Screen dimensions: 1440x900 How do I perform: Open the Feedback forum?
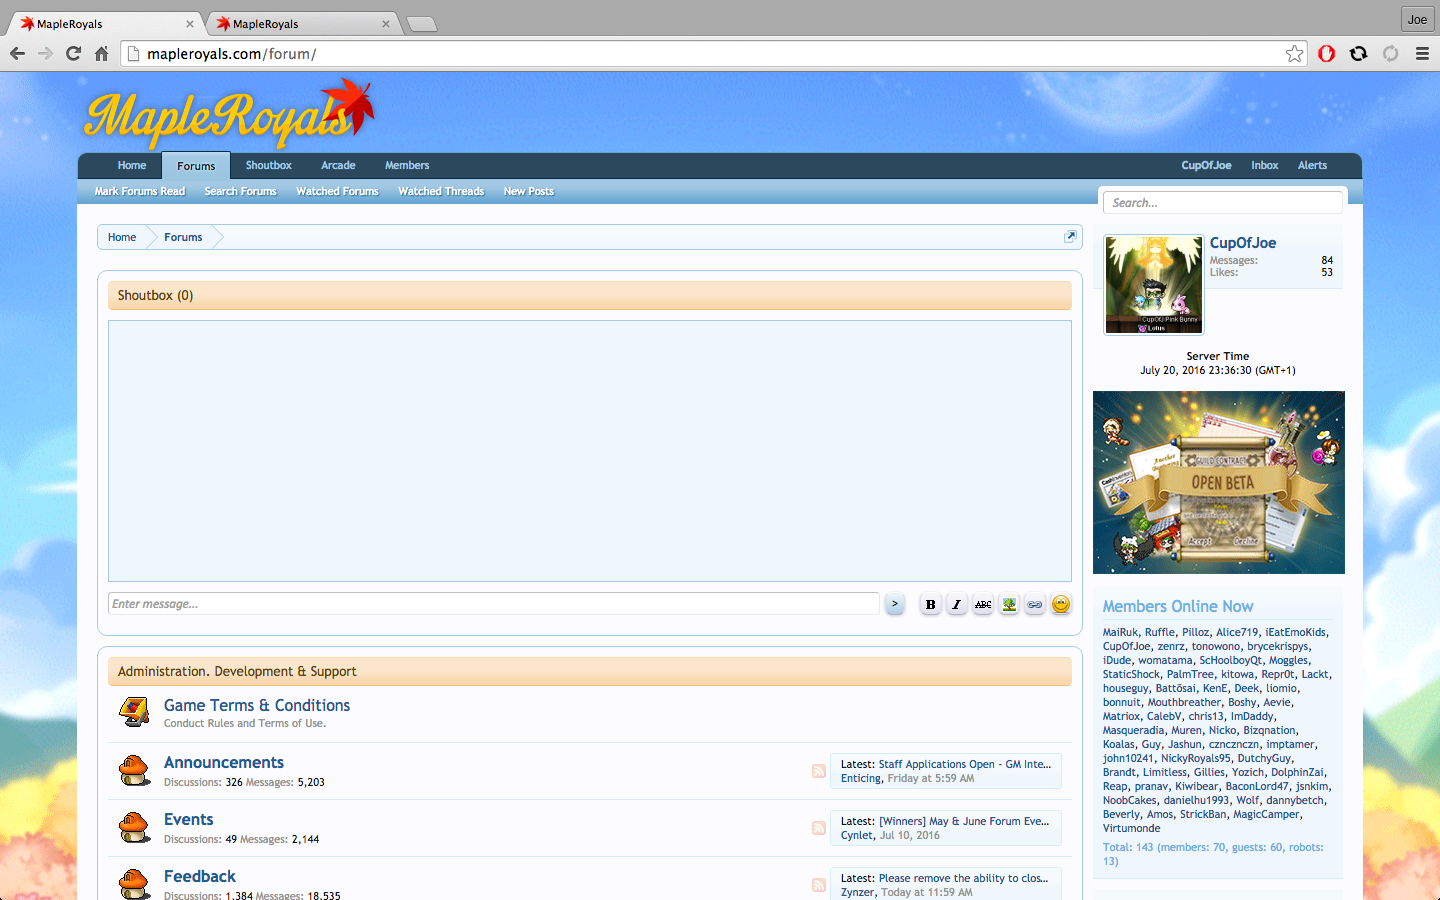(x=200, y=877)
